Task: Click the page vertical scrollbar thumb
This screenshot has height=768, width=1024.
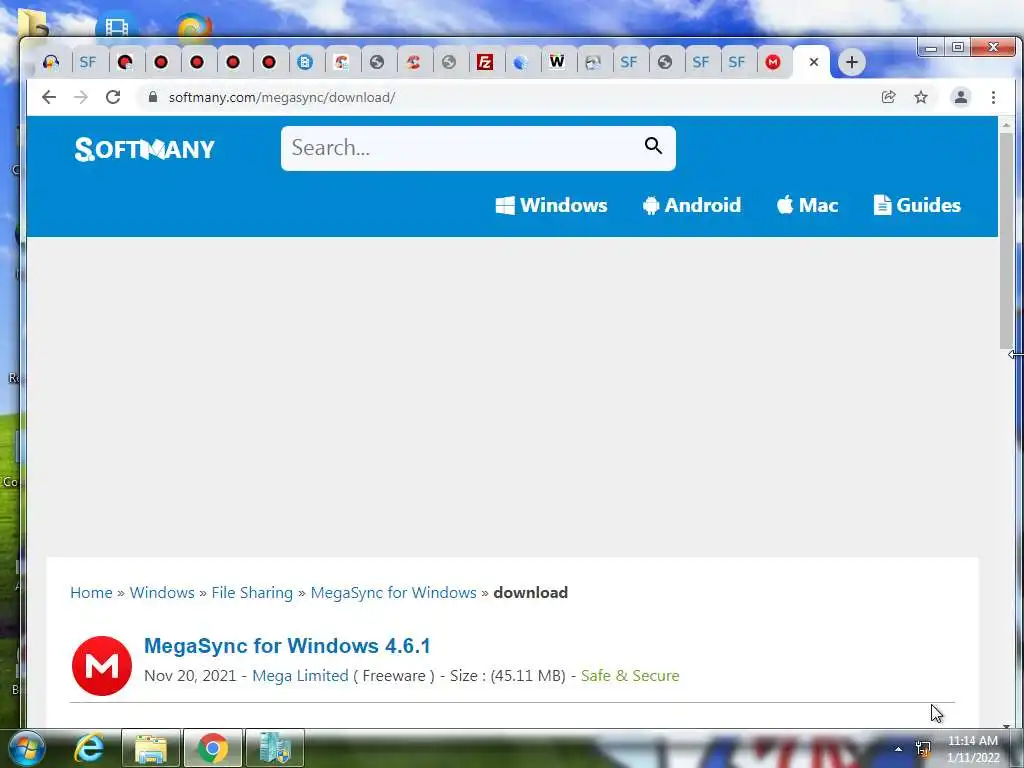Action: point(1006,240)
